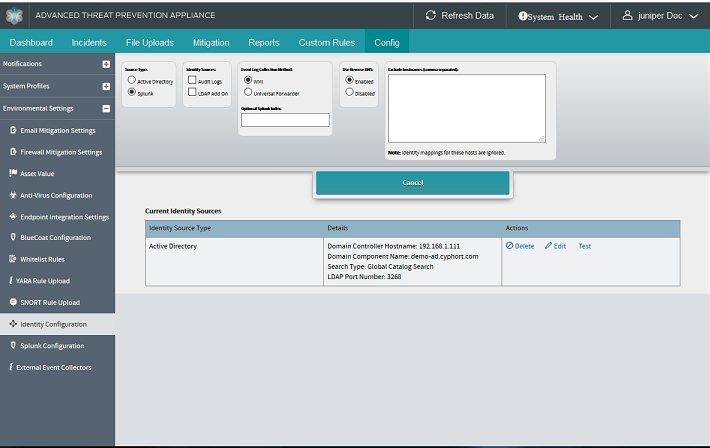Open the Mitigation tab
Image resolution: width=710 pixels, height=448 pixels.
(211, 43)
